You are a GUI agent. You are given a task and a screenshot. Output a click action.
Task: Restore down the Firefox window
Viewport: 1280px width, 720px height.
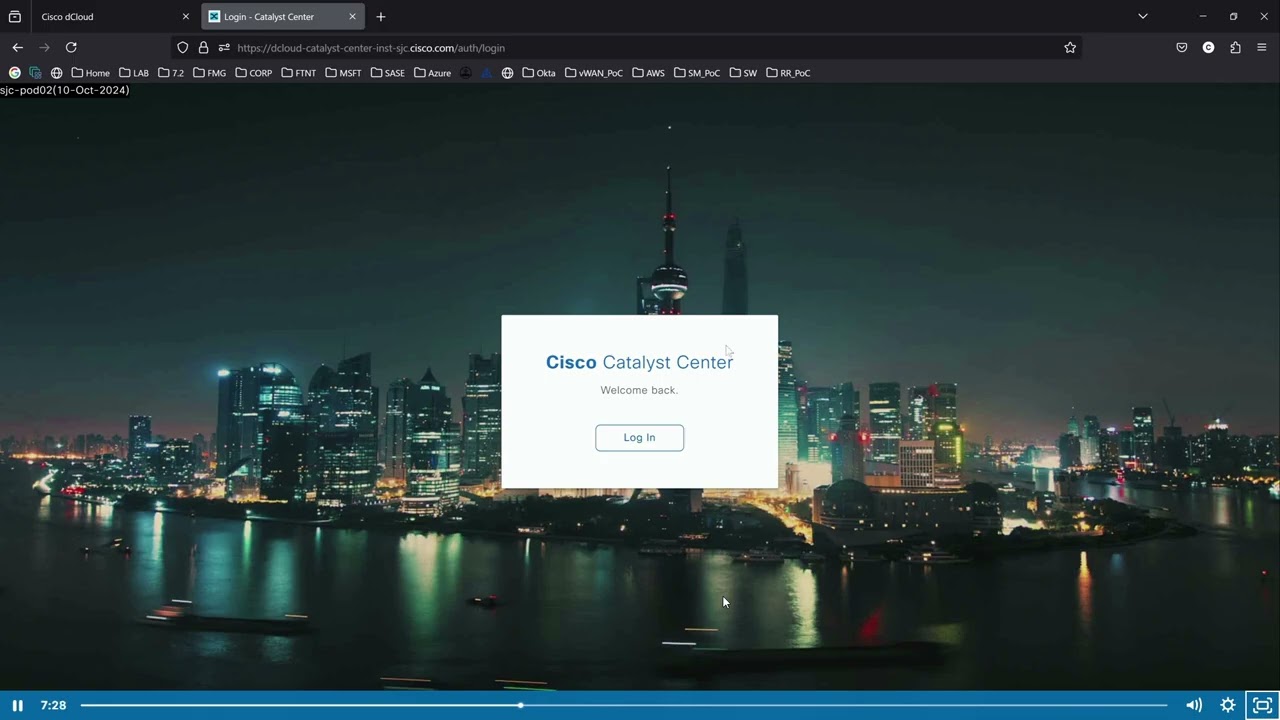click(x=1233, y=16)
